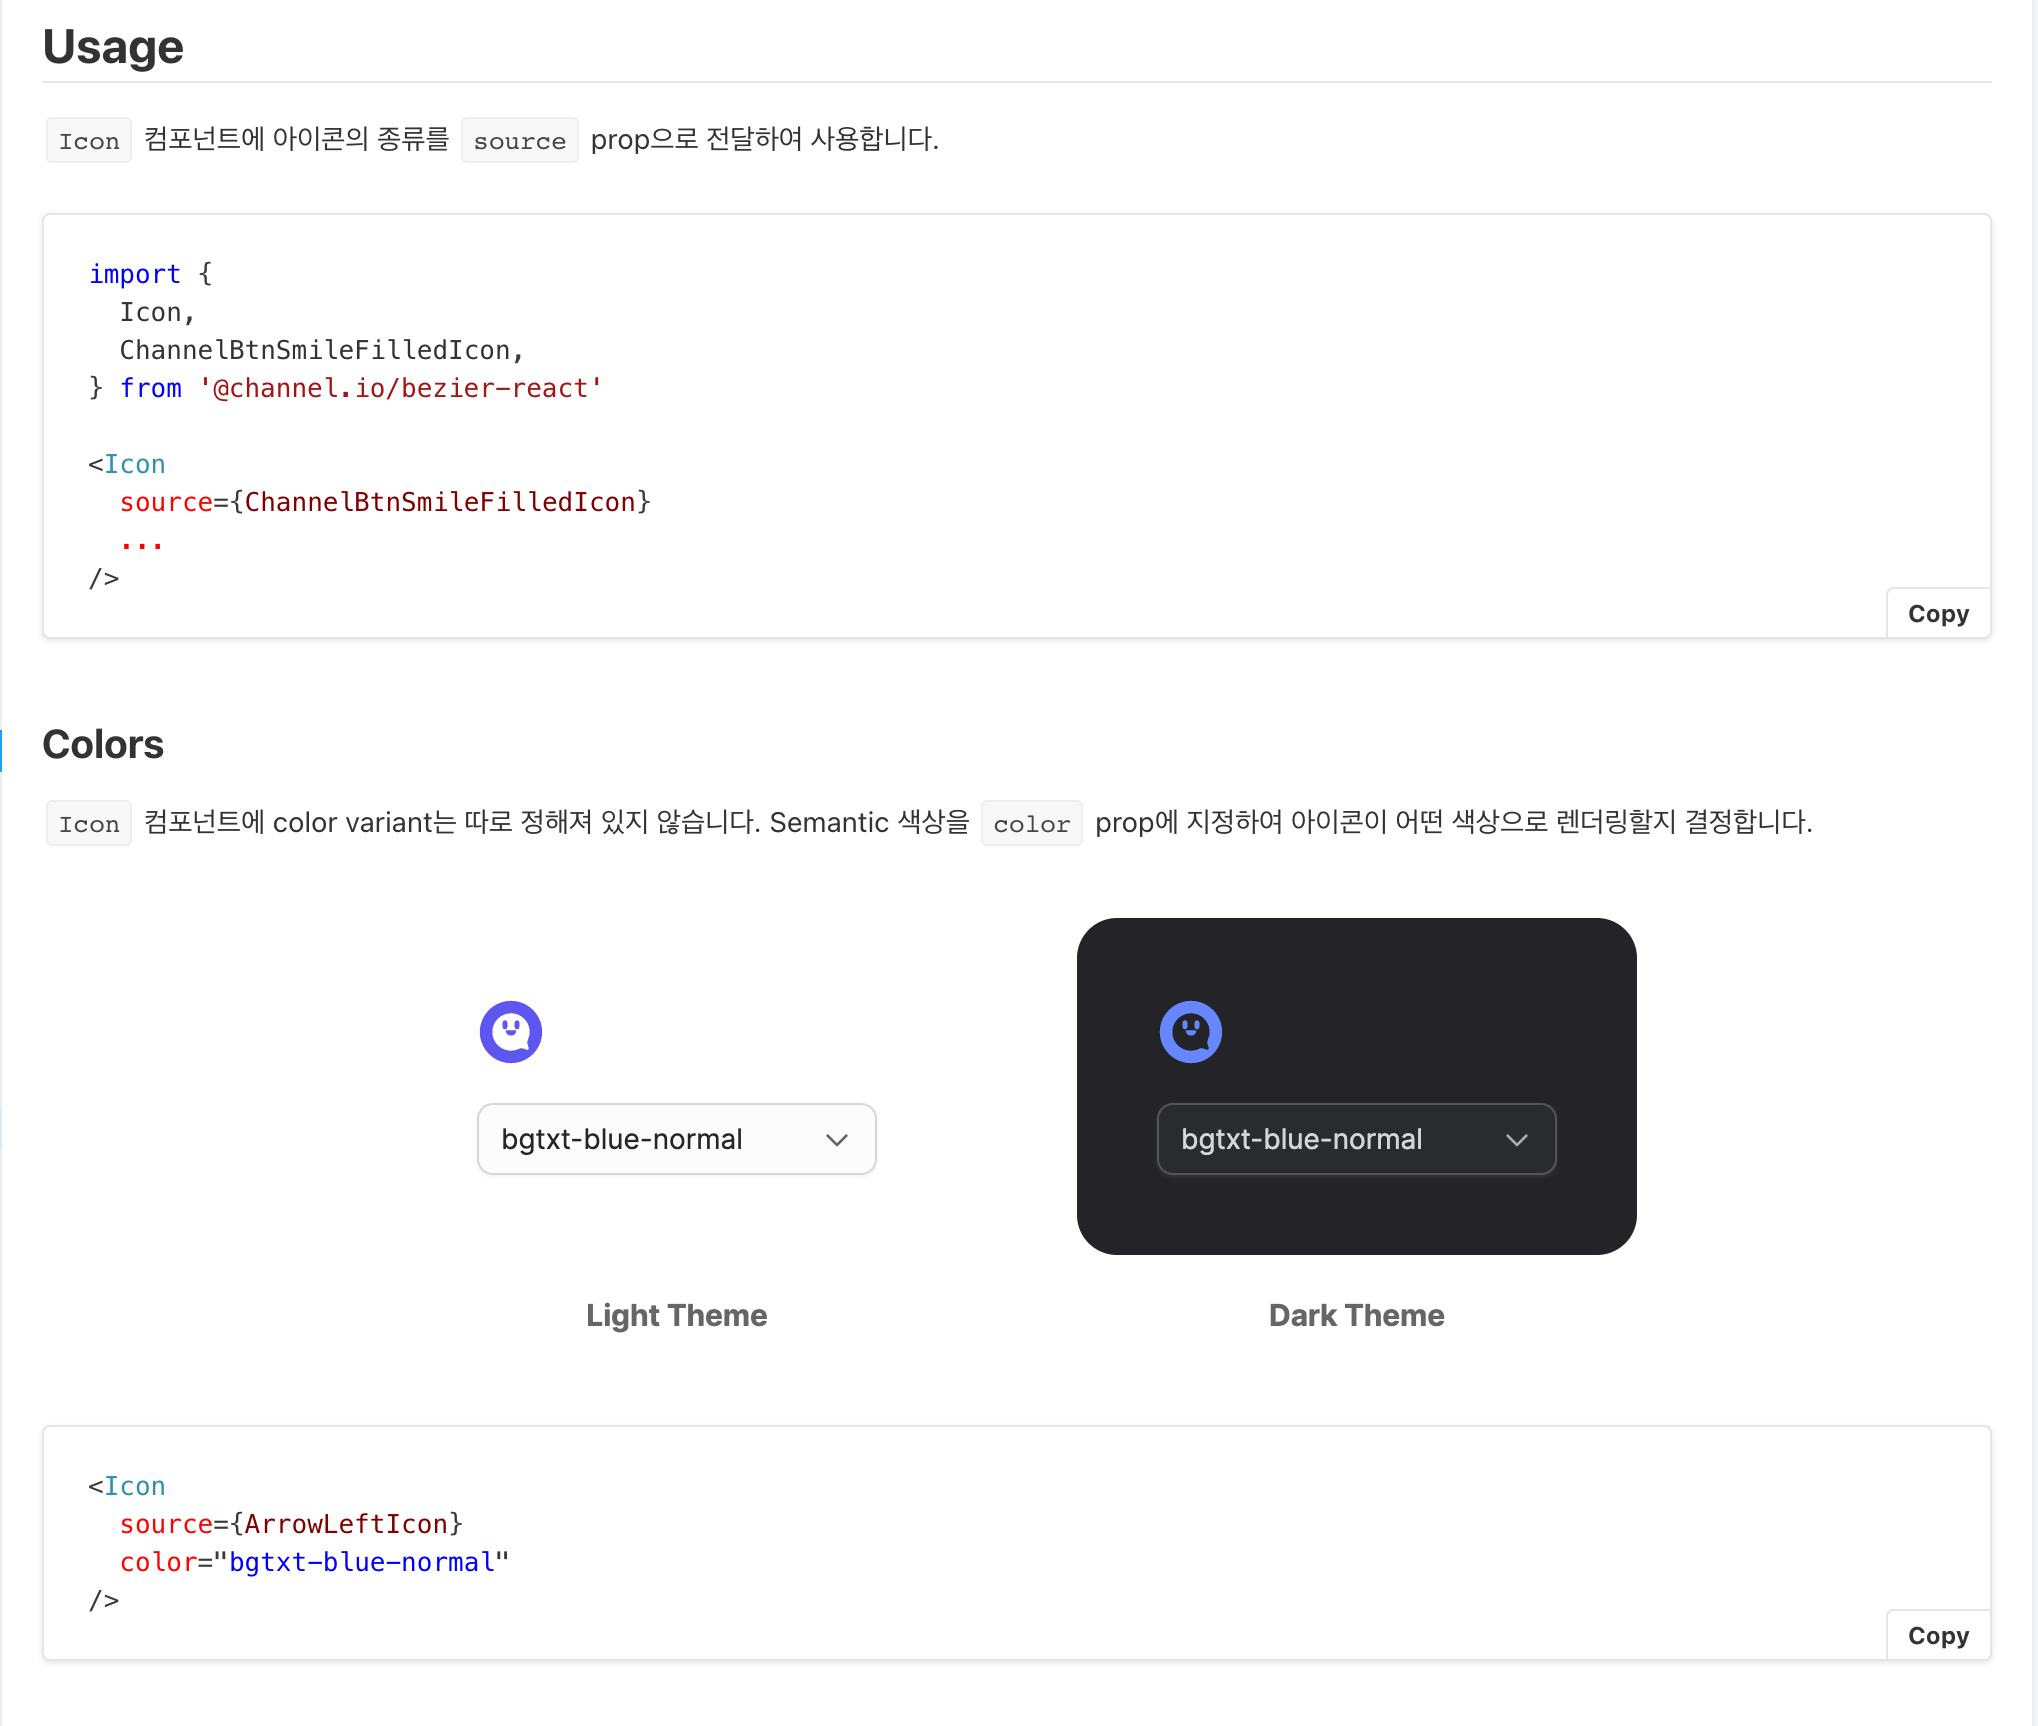
Task: Click the chevron arrow in light theme select
Action: point(837,1140)
